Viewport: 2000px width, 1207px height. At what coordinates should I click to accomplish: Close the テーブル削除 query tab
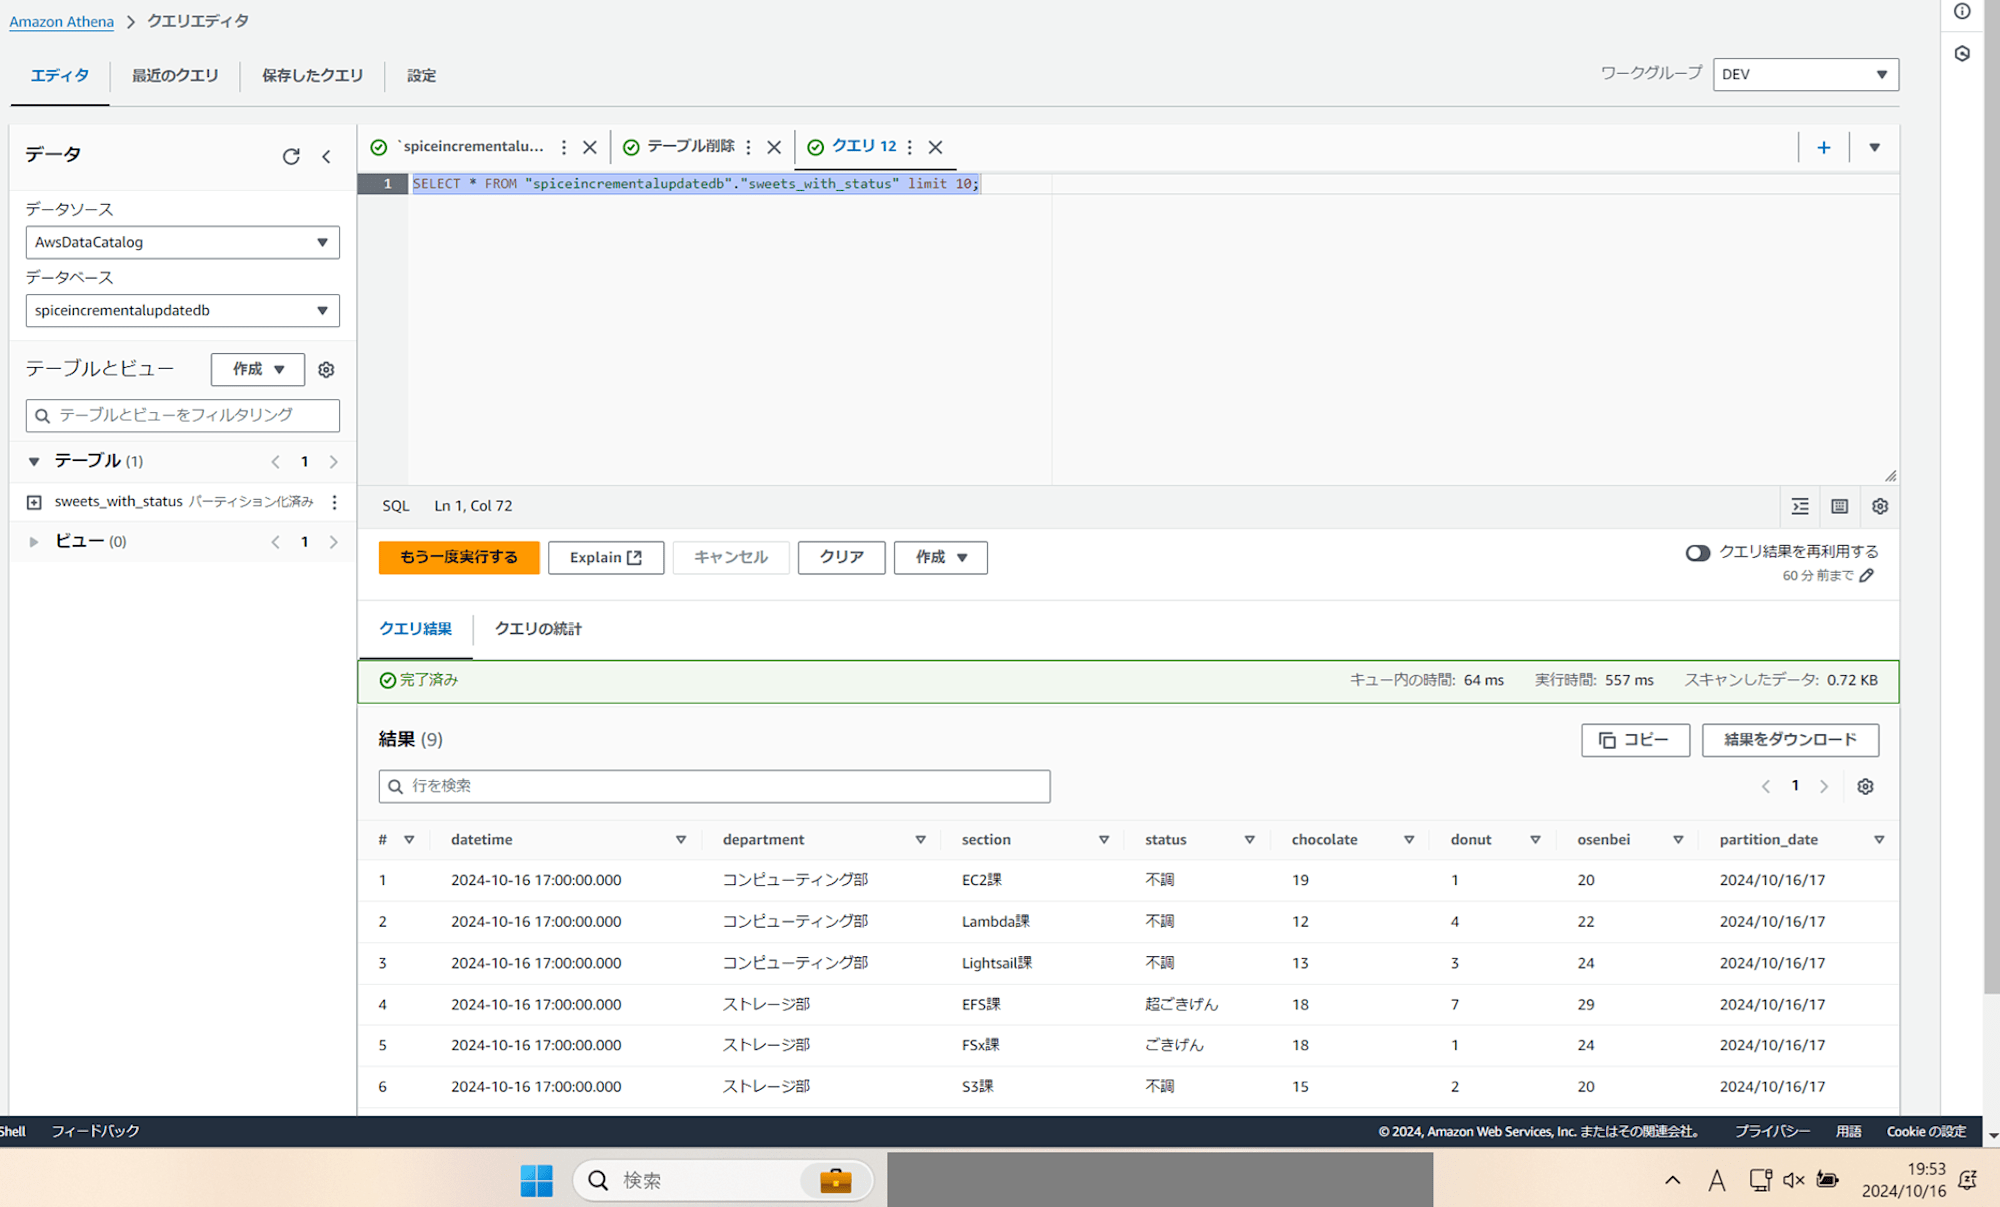pyautogui.click(x=774, y=147)
